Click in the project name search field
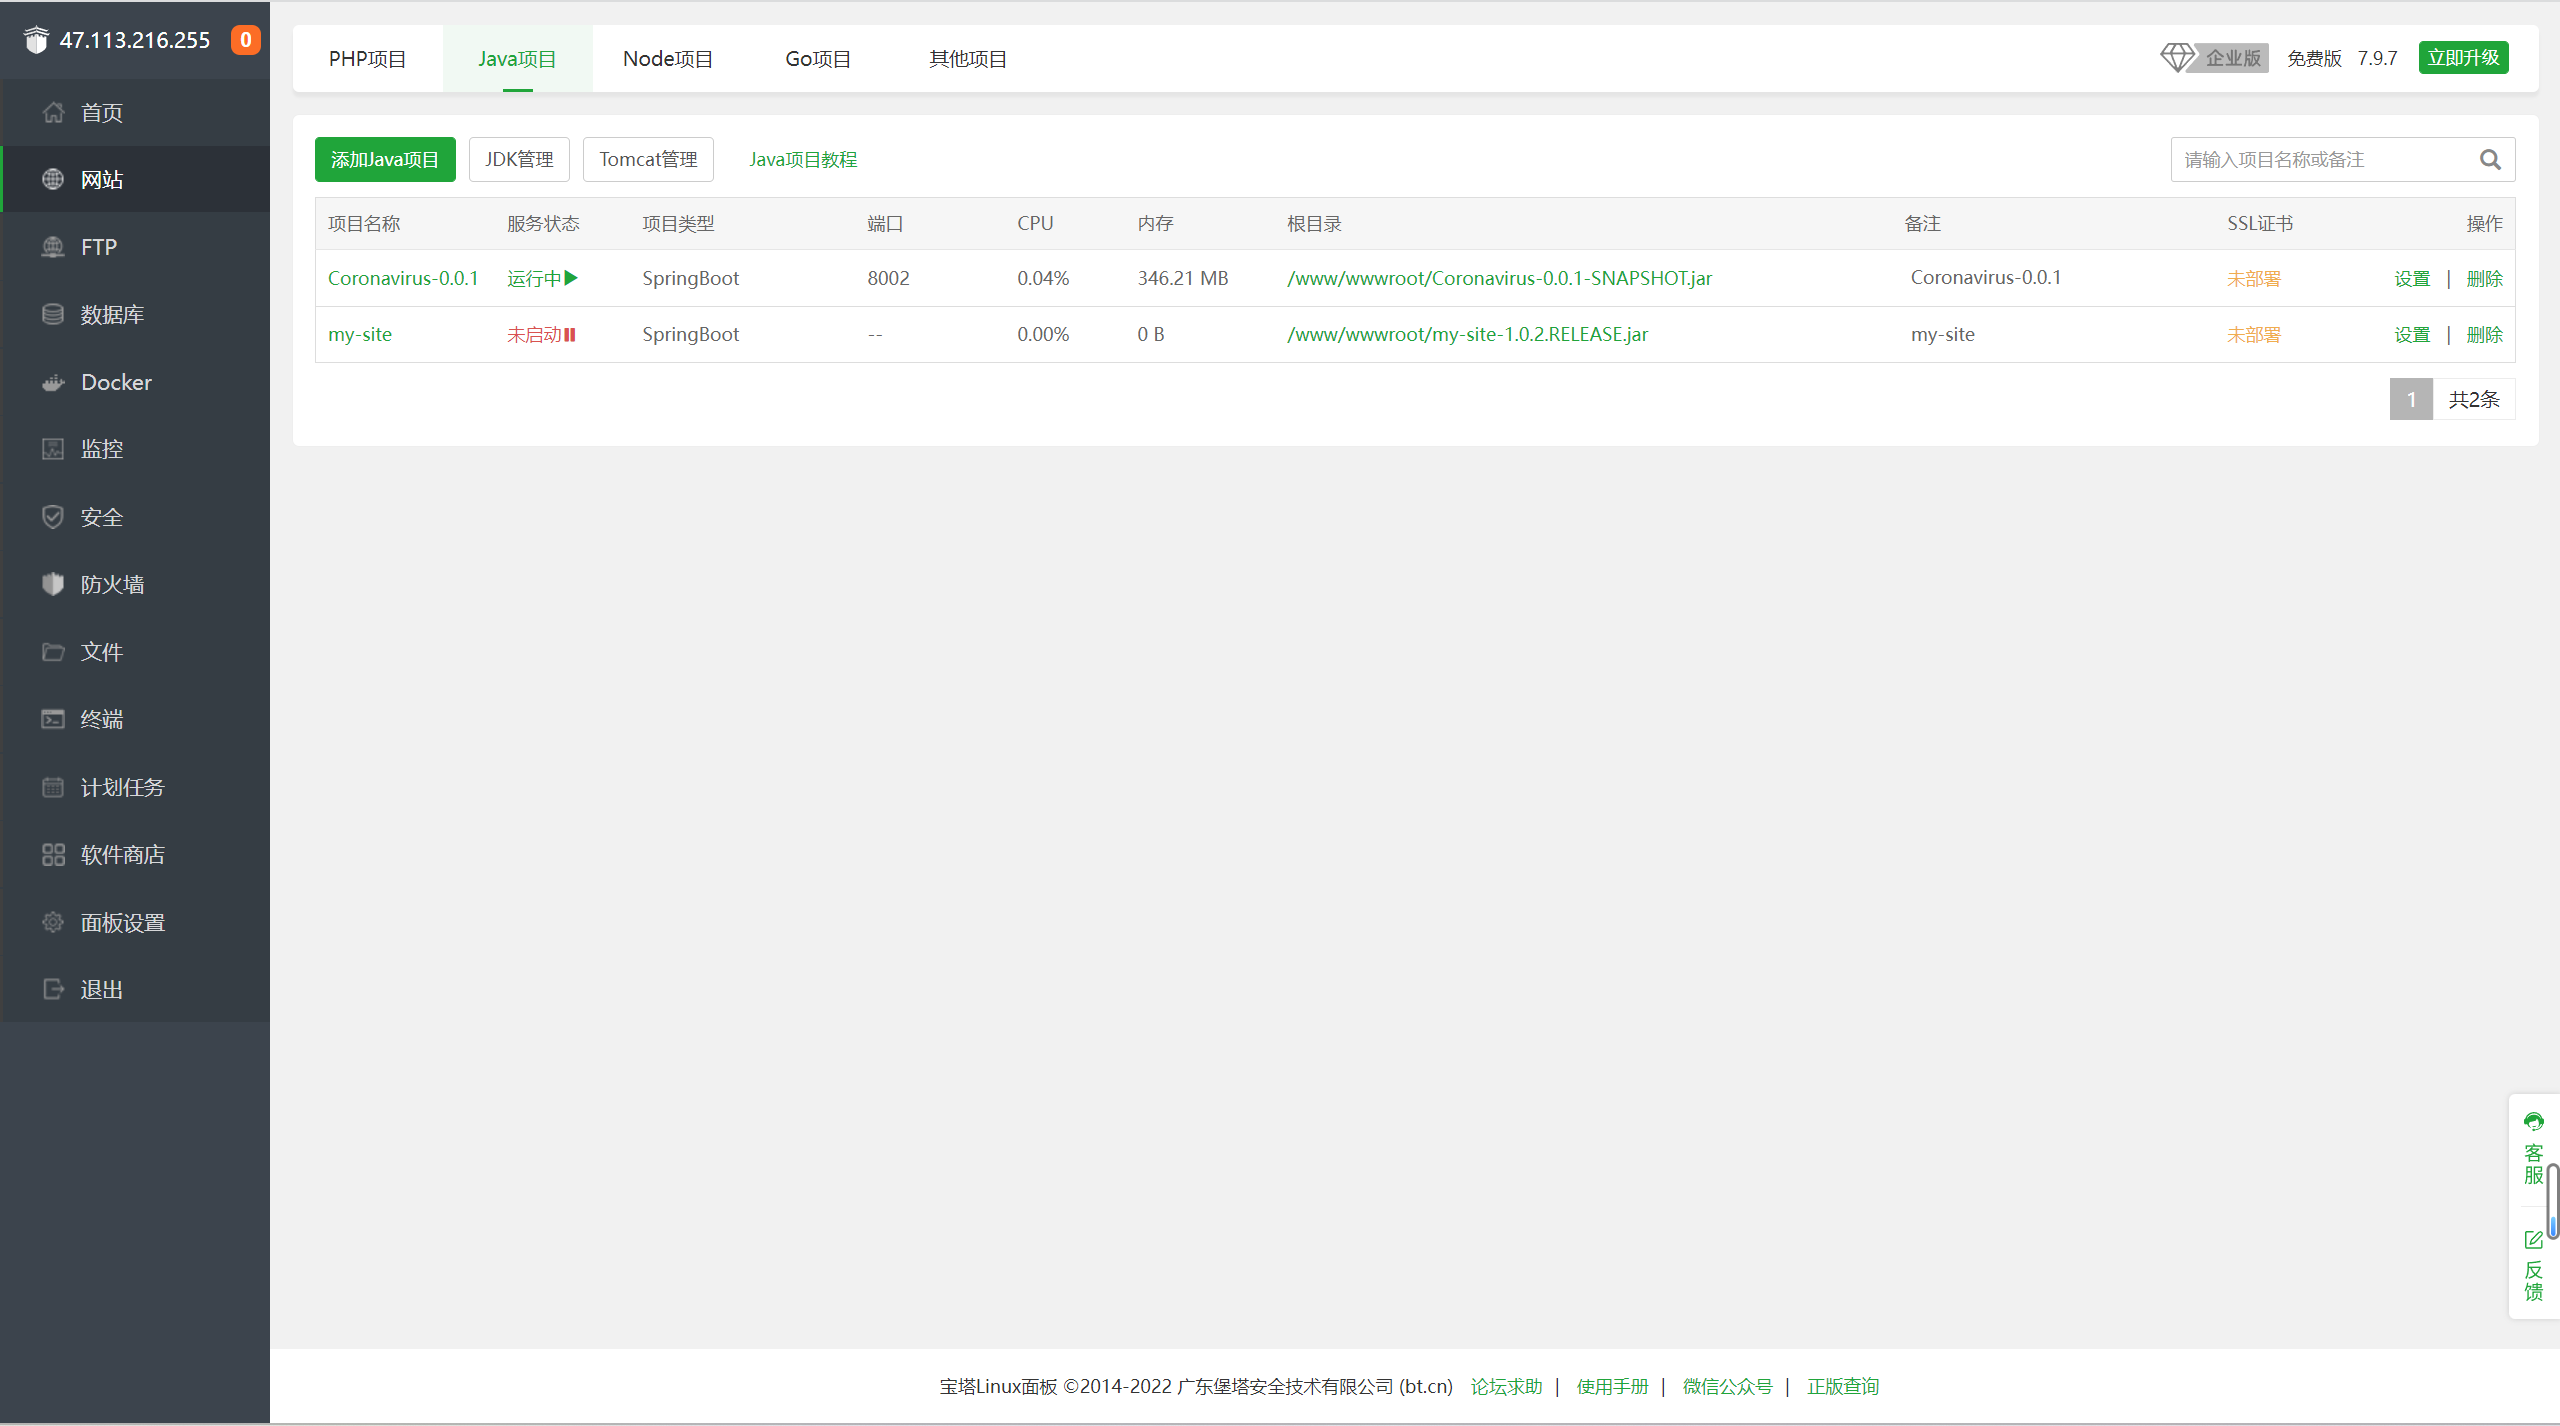2560x1426 pixels. (2320, 160)
